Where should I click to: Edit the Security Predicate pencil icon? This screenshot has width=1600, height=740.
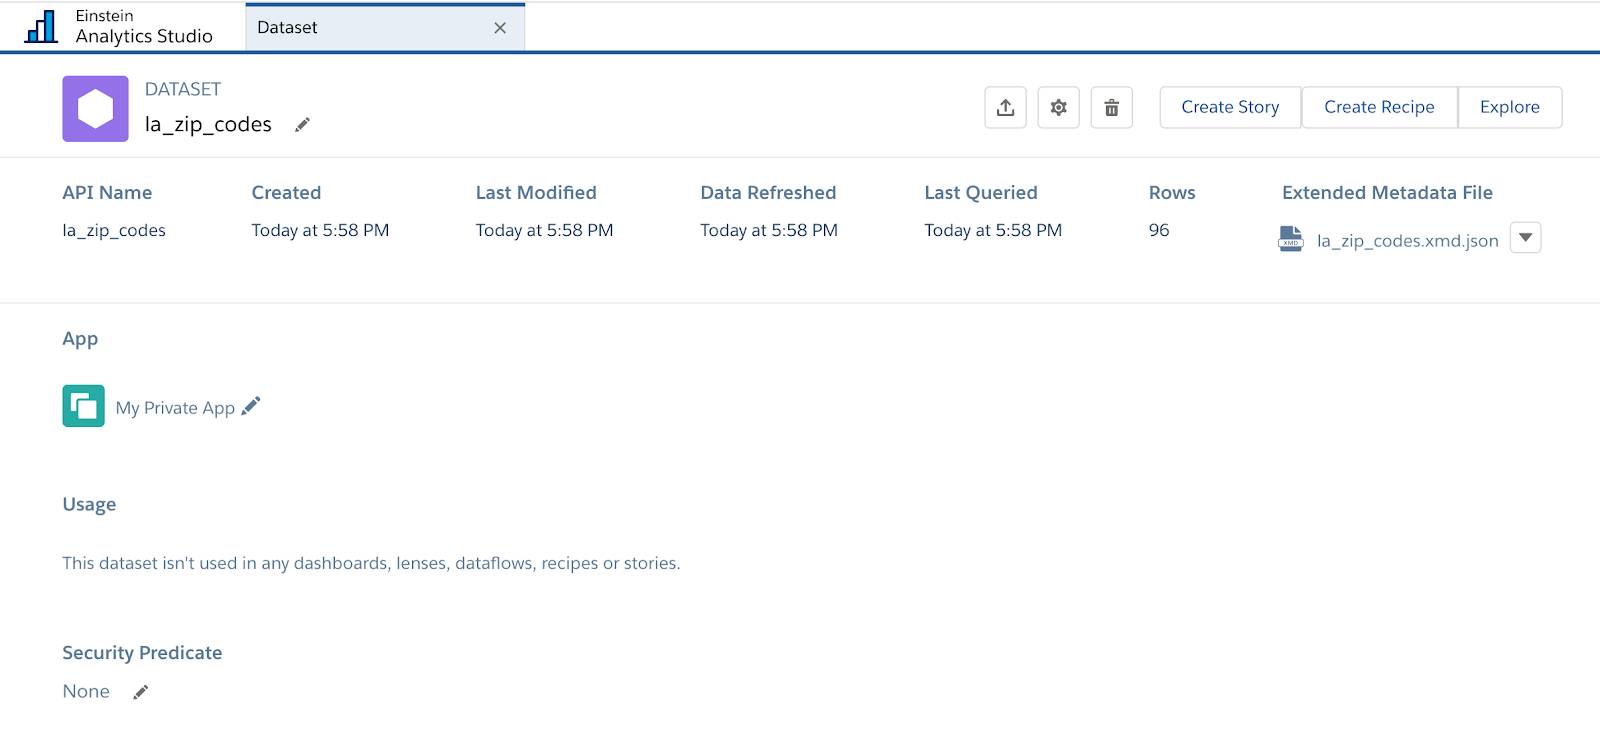click(140, 692)
